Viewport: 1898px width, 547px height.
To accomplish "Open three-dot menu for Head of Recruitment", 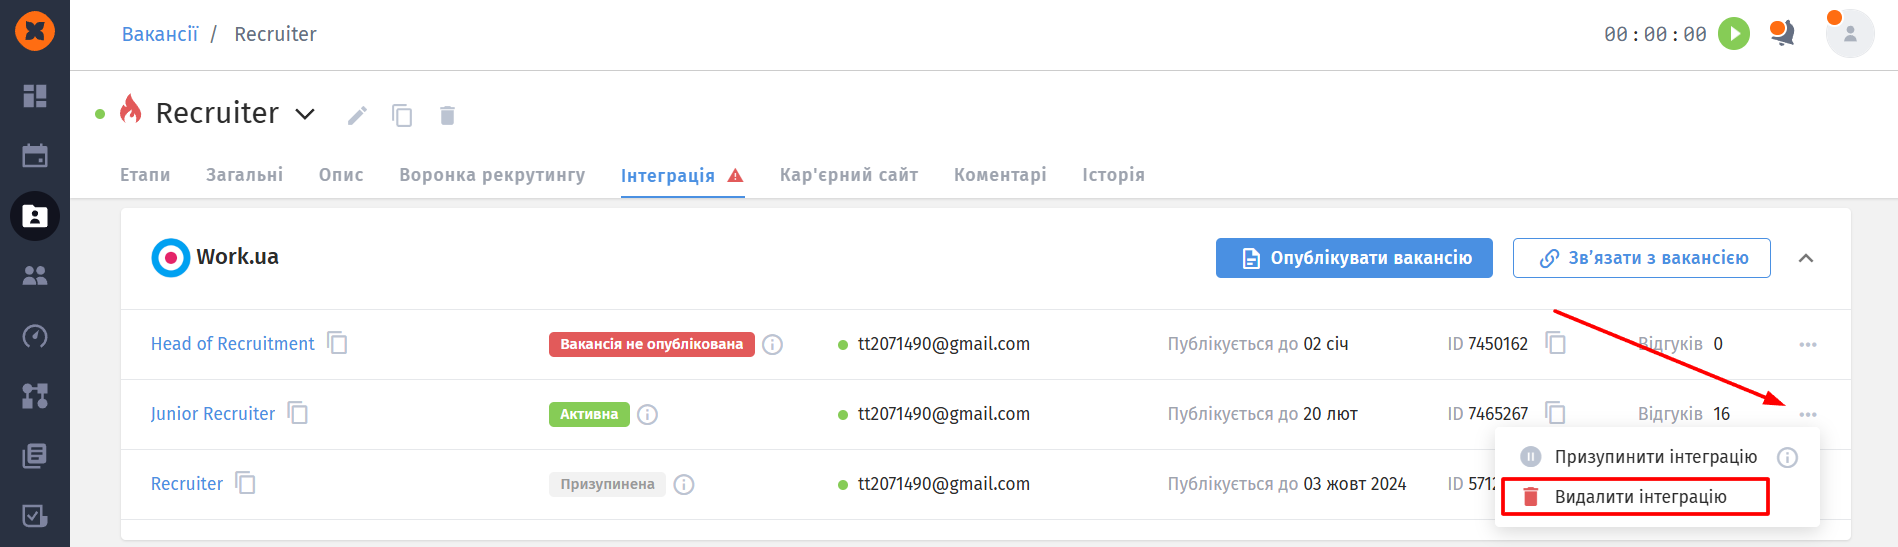I will coord(1808,345).
